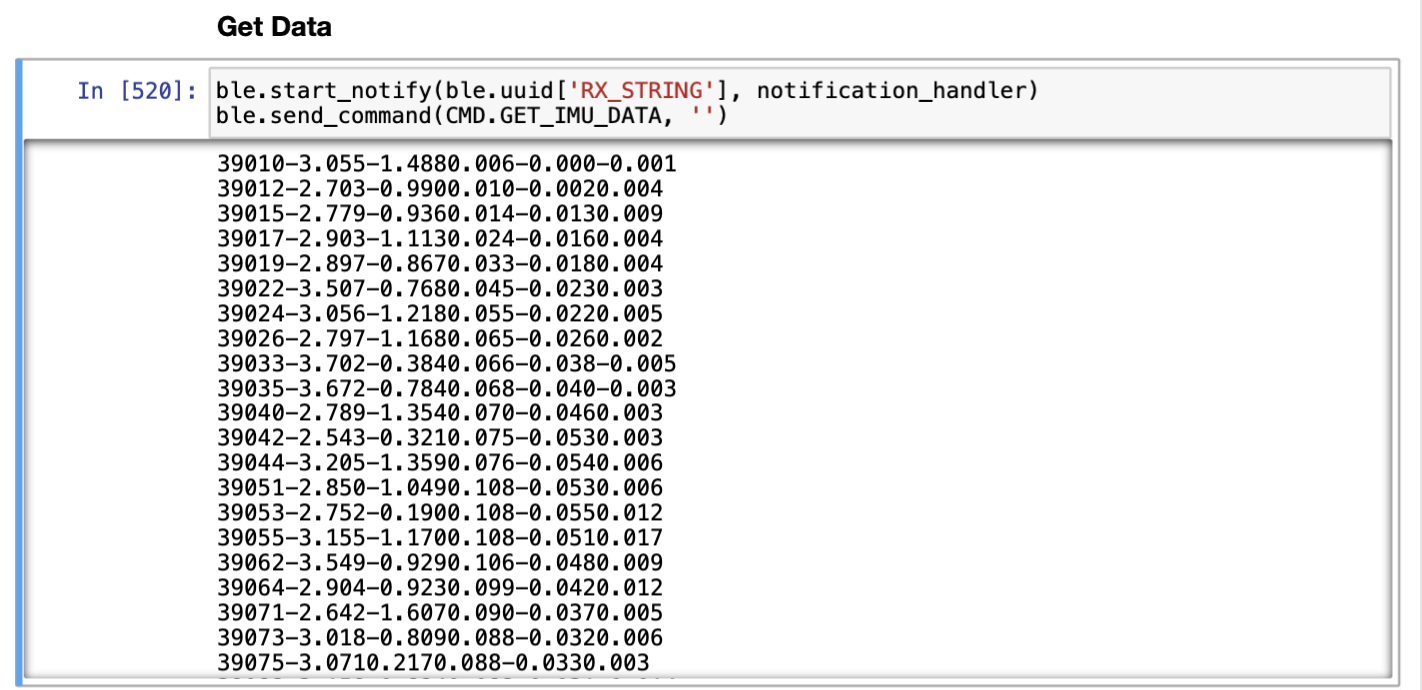Click output row starting with 39026

pyautogui.click(x=440, y=338)
